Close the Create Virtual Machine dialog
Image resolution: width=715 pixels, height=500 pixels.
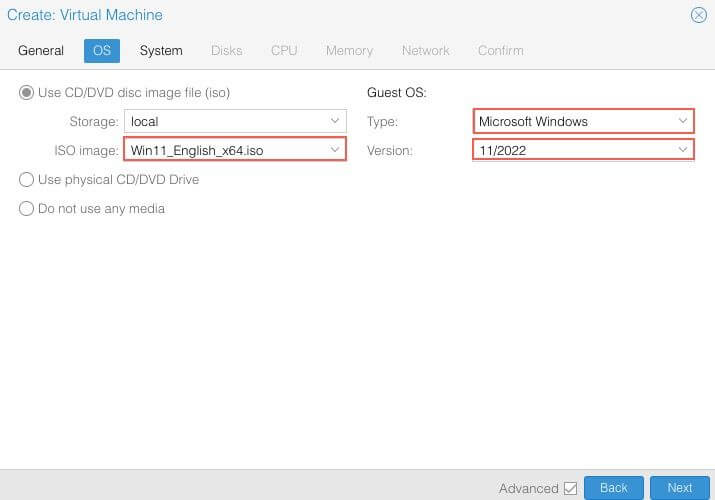tap(698, 15)
